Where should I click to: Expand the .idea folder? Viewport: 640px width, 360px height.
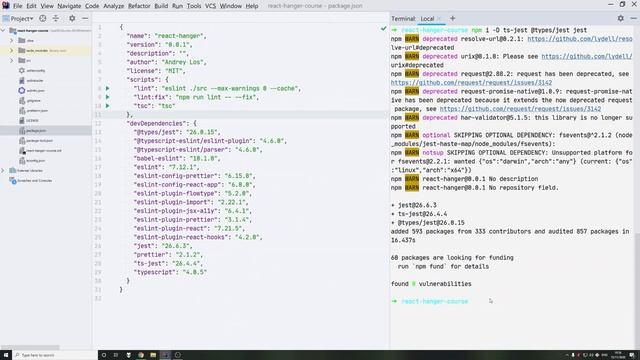tap(11, 40)
